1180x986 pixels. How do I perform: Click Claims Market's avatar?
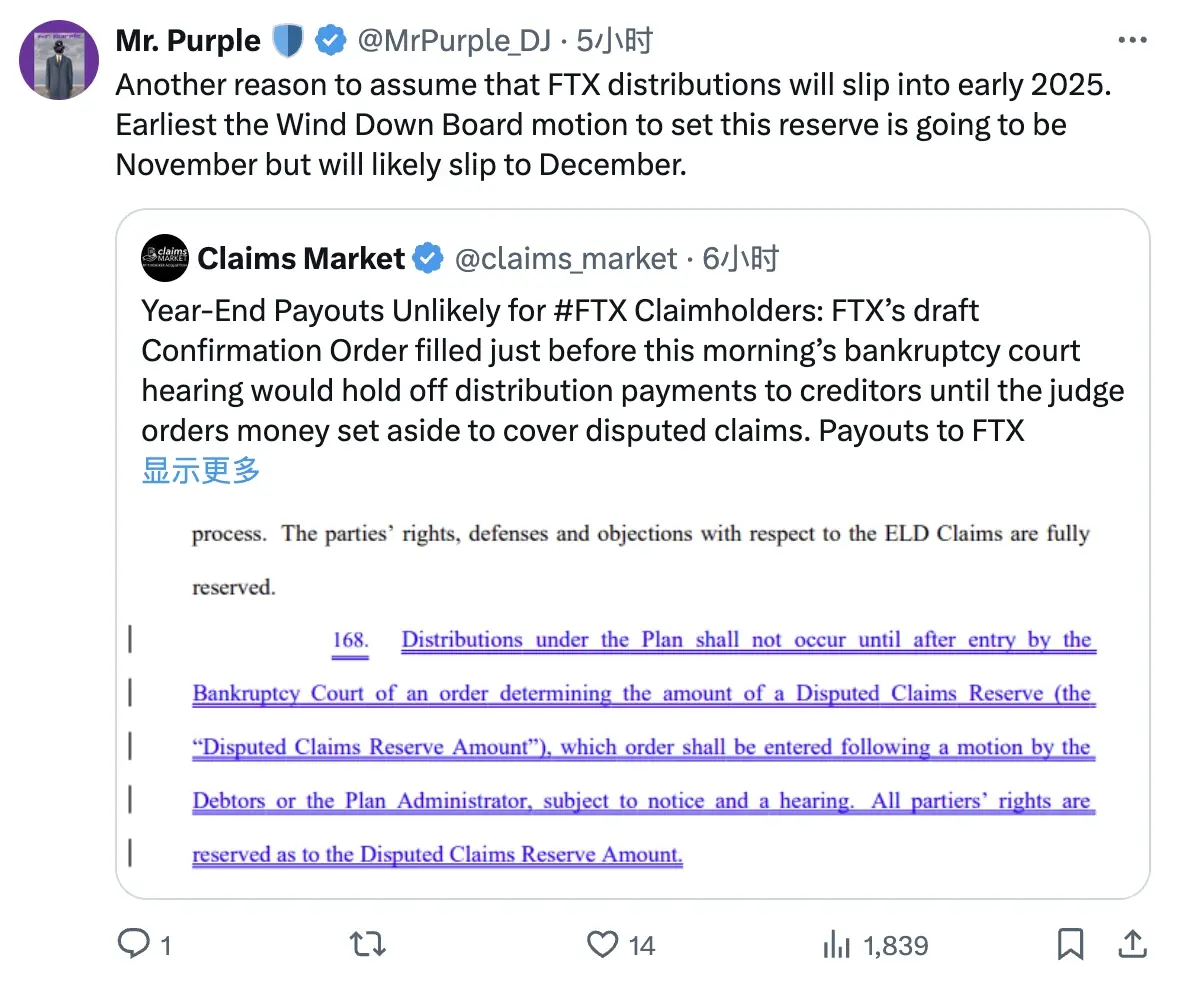[x=165, y=257]
